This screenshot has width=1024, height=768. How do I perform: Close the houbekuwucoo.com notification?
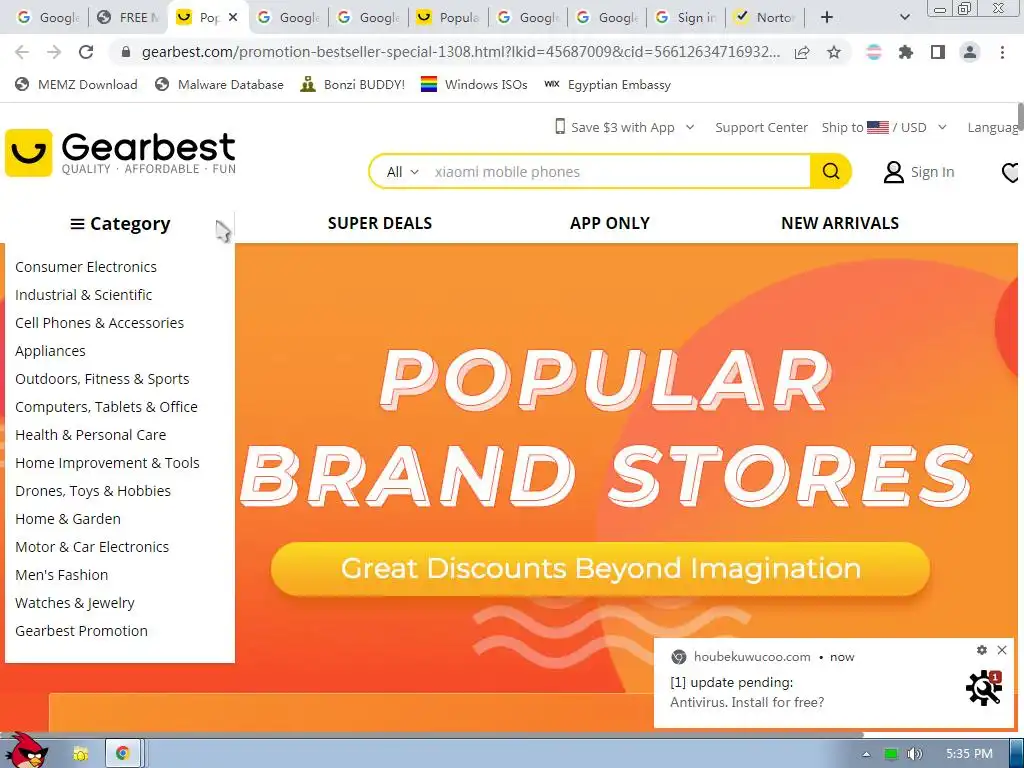[x=1002, y=650]
